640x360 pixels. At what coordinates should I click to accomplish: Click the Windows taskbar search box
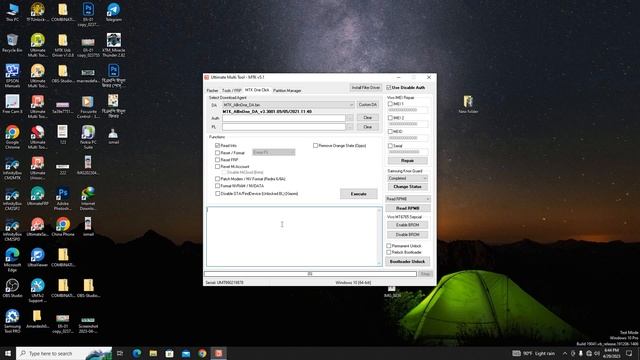click(x=64, y=353)
